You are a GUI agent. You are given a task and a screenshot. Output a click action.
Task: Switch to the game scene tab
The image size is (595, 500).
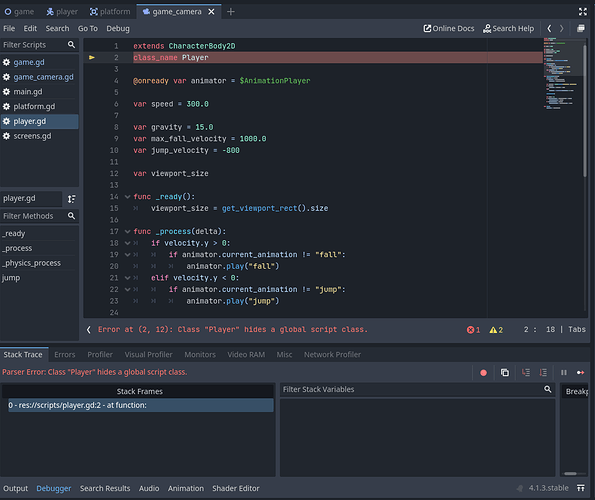[x=19, y=12]
